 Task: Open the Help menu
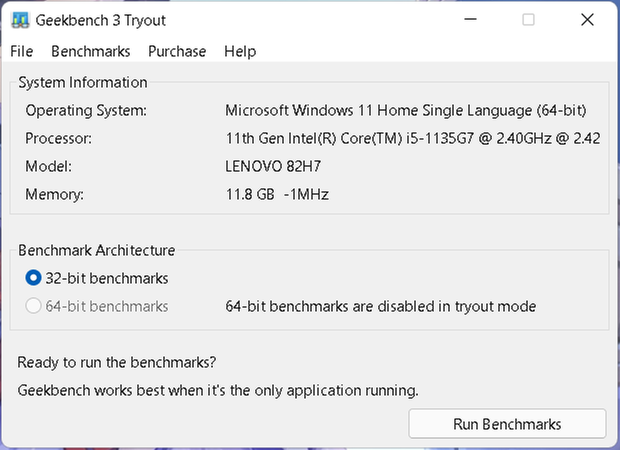240,51
